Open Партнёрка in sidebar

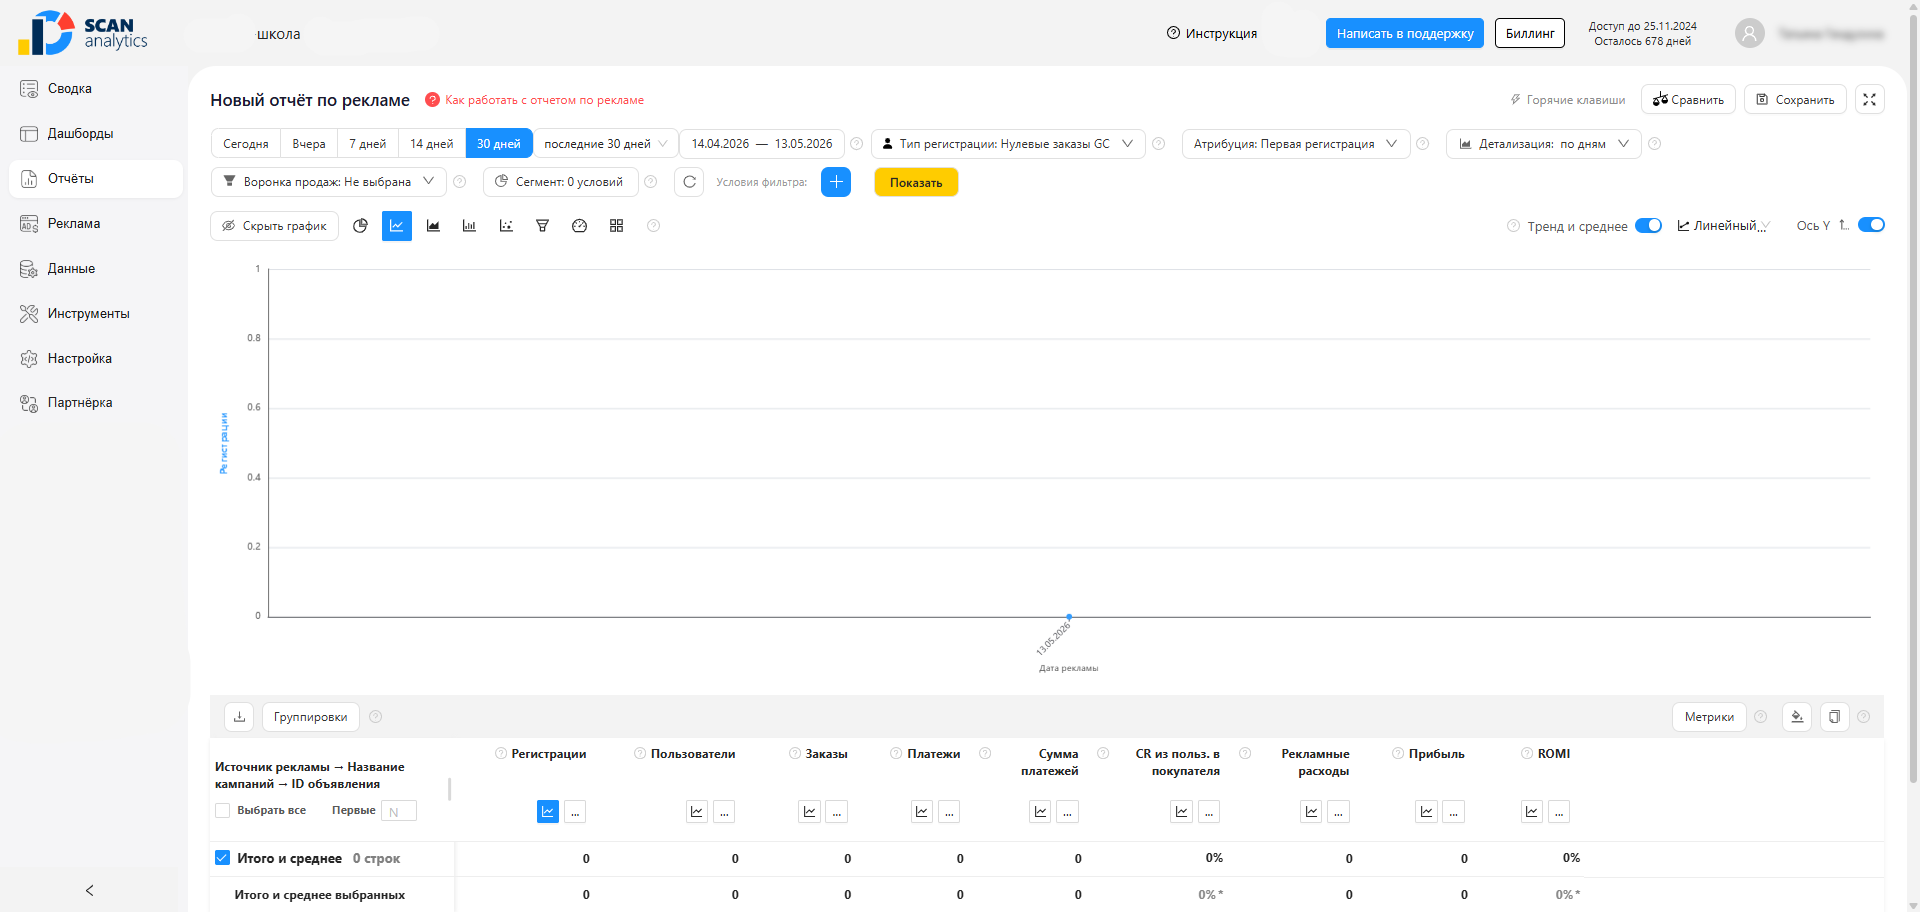pyautogui.click(x=96, y=403)
